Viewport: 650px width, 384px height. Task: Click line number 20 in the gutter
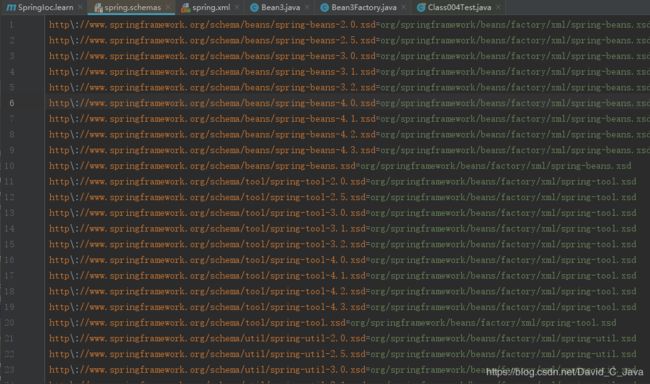9,323
